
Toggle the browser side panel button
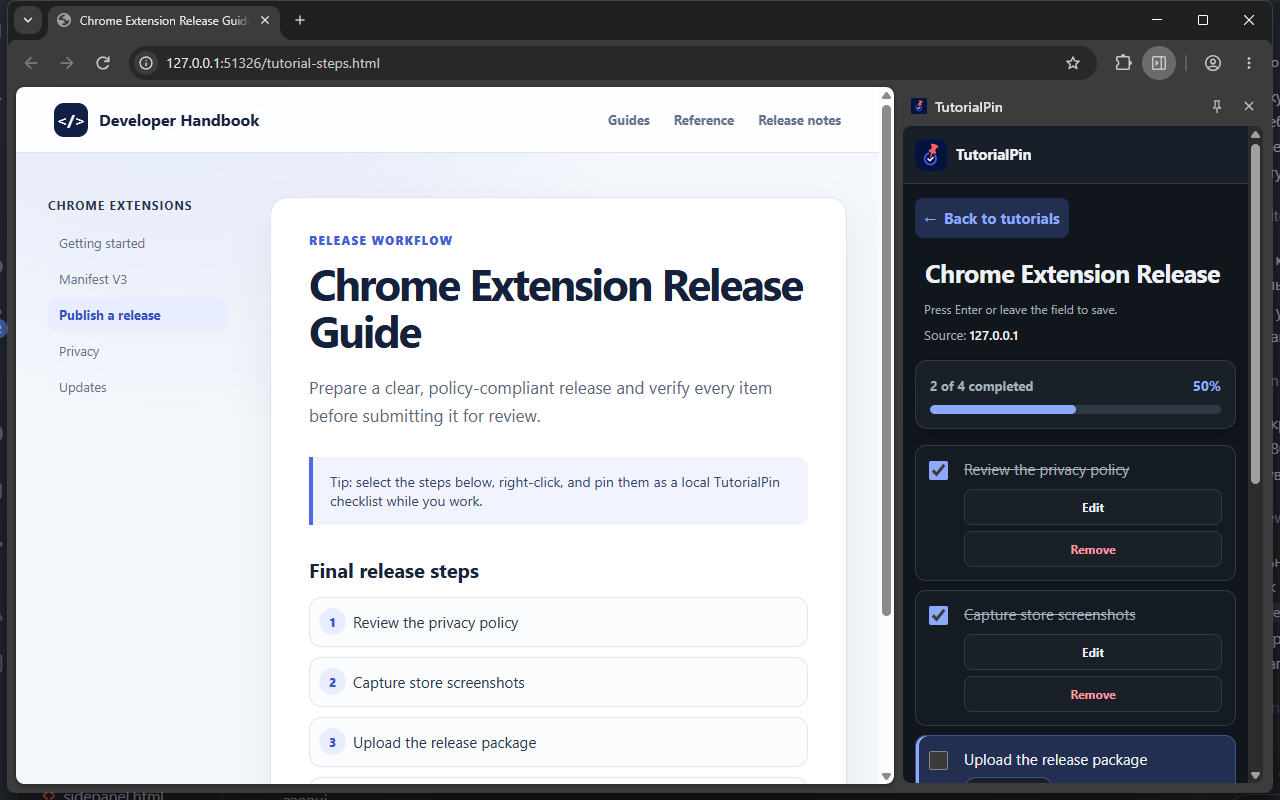(1159, 63)
